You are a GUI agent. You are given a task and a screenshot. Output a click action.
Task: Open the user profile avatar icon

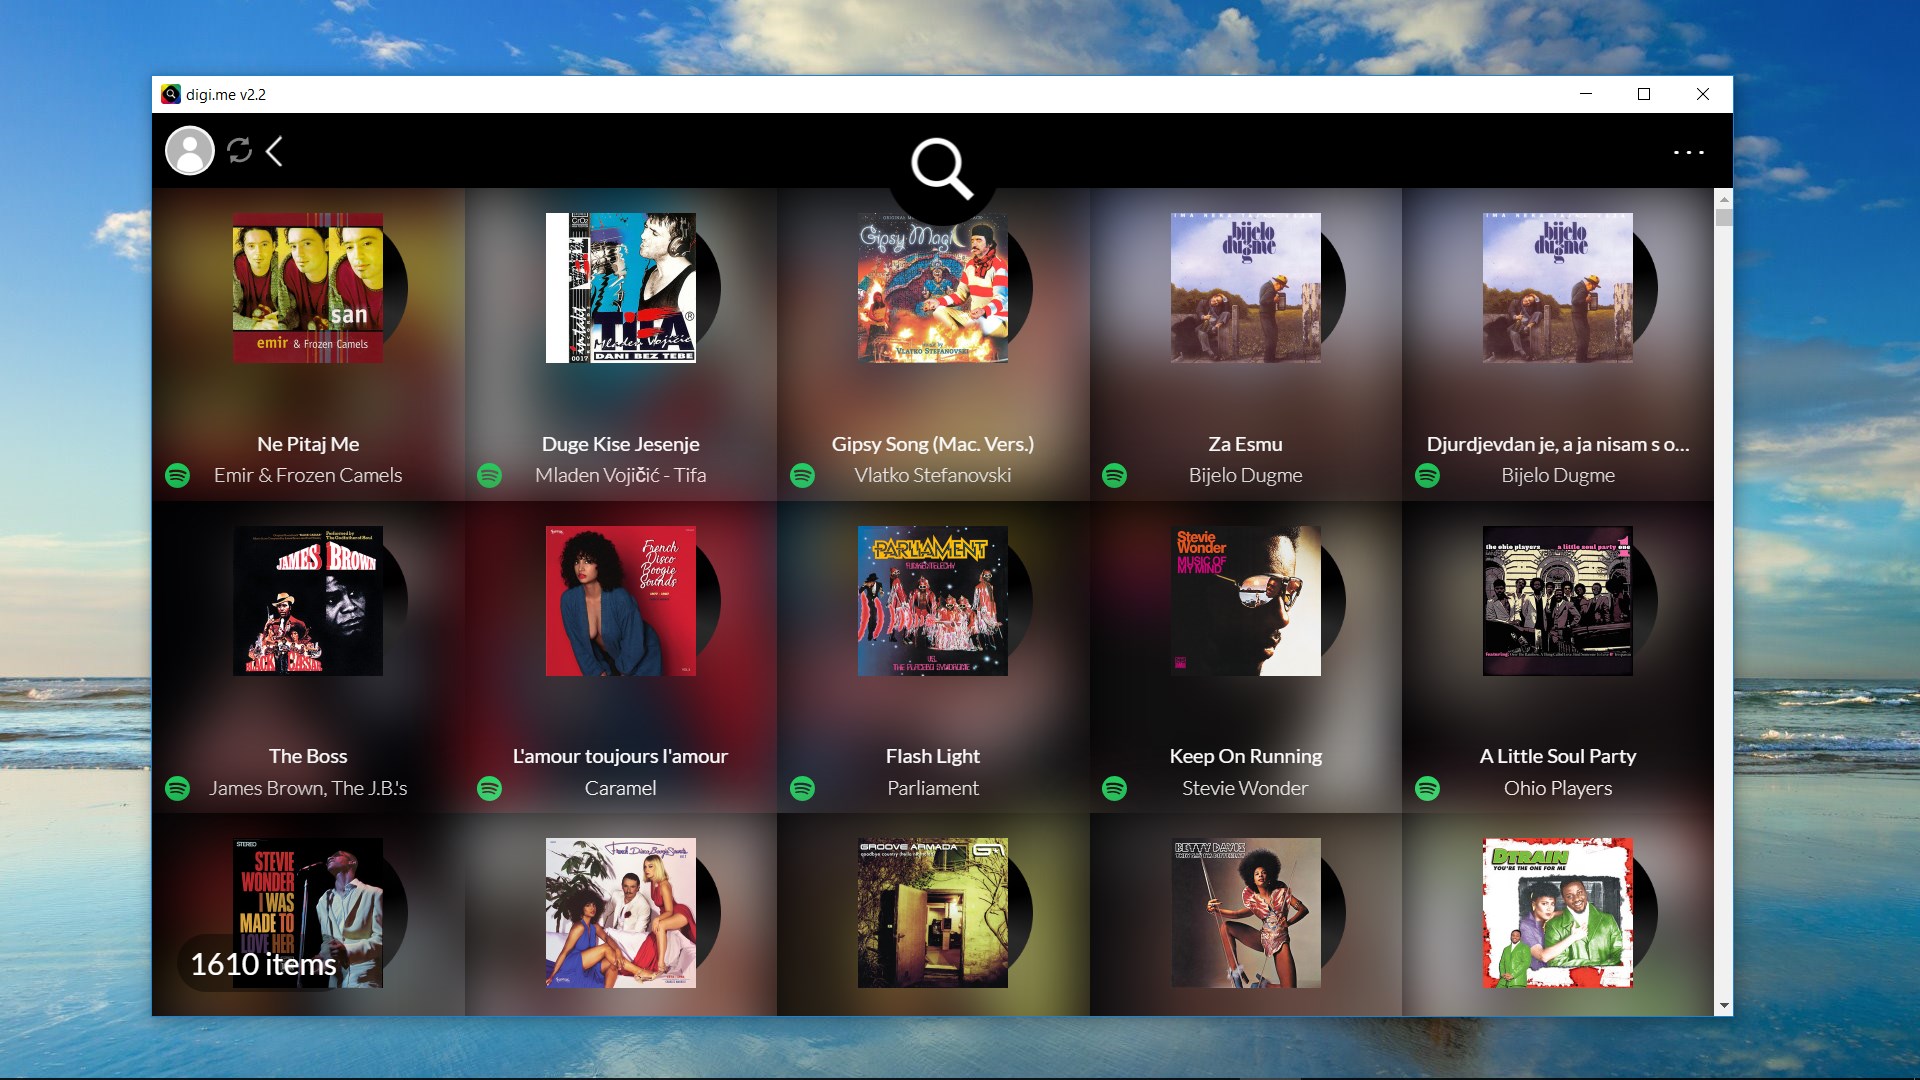[x=190, y=151]
